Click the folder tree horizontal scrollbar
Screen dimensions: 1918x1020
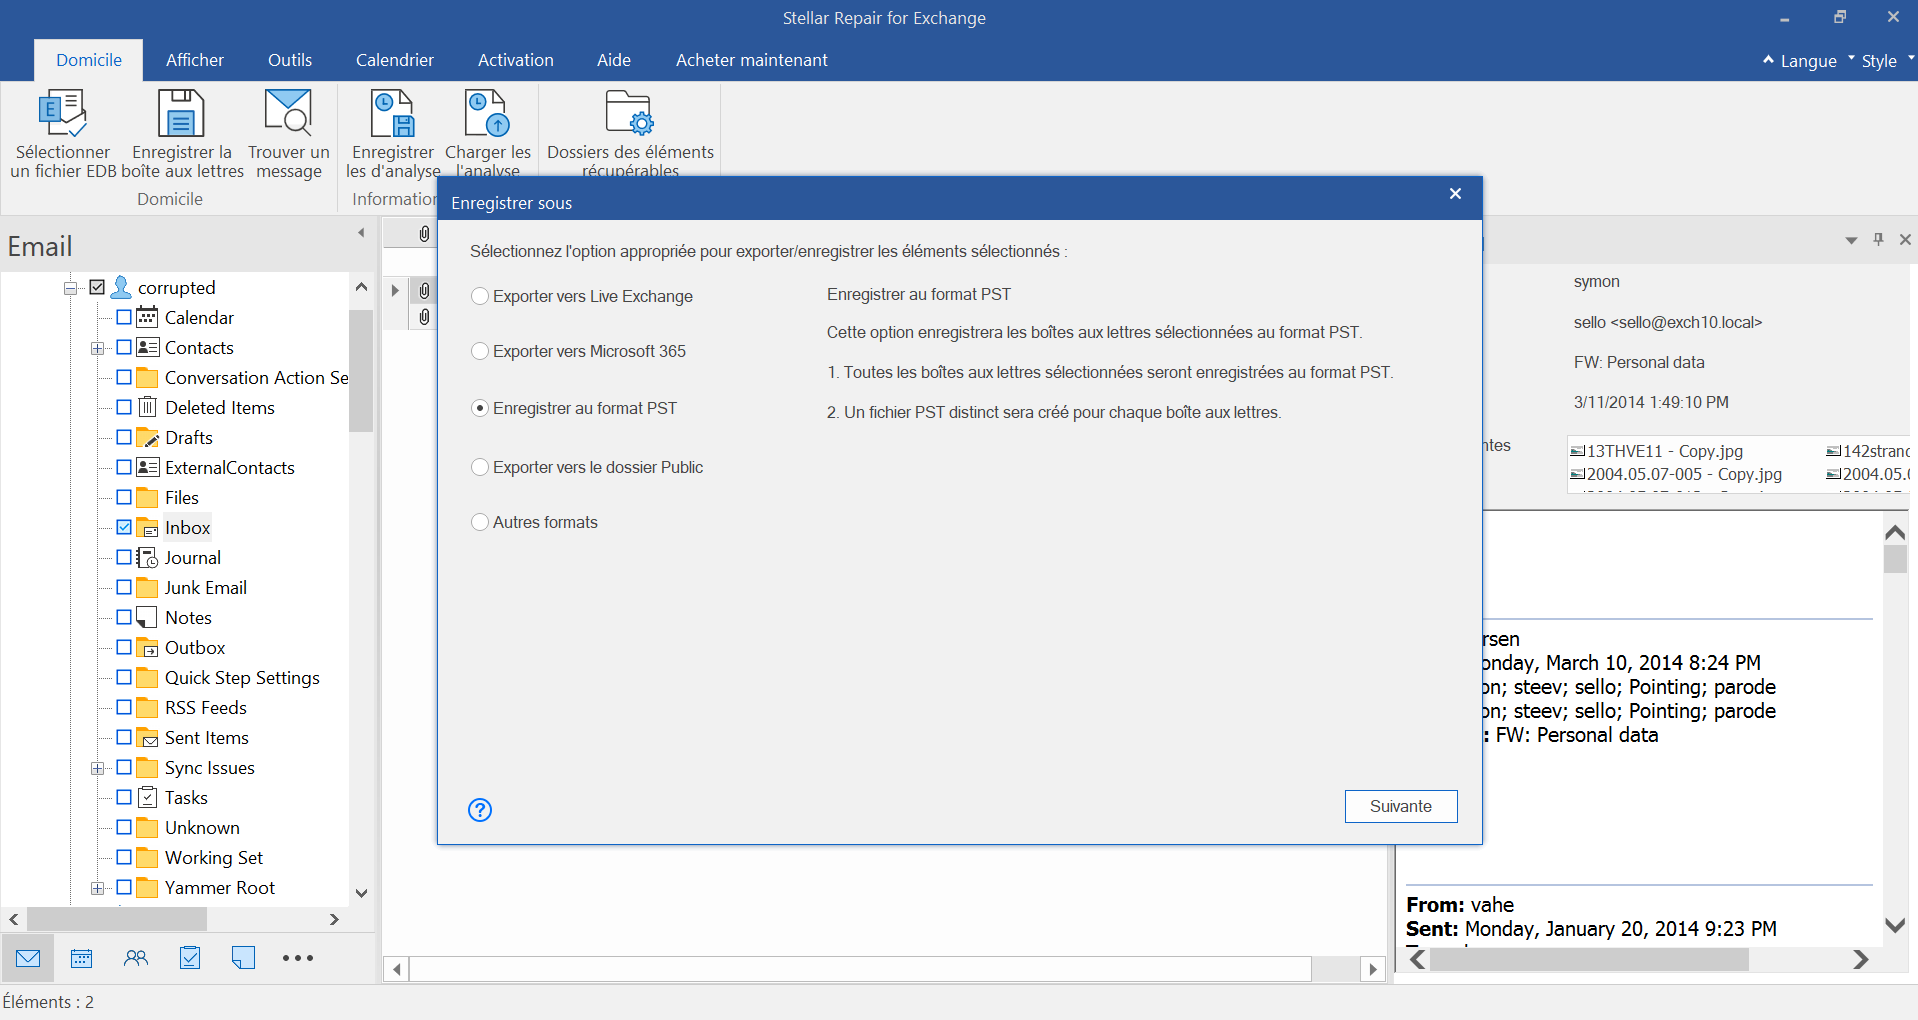117,919
